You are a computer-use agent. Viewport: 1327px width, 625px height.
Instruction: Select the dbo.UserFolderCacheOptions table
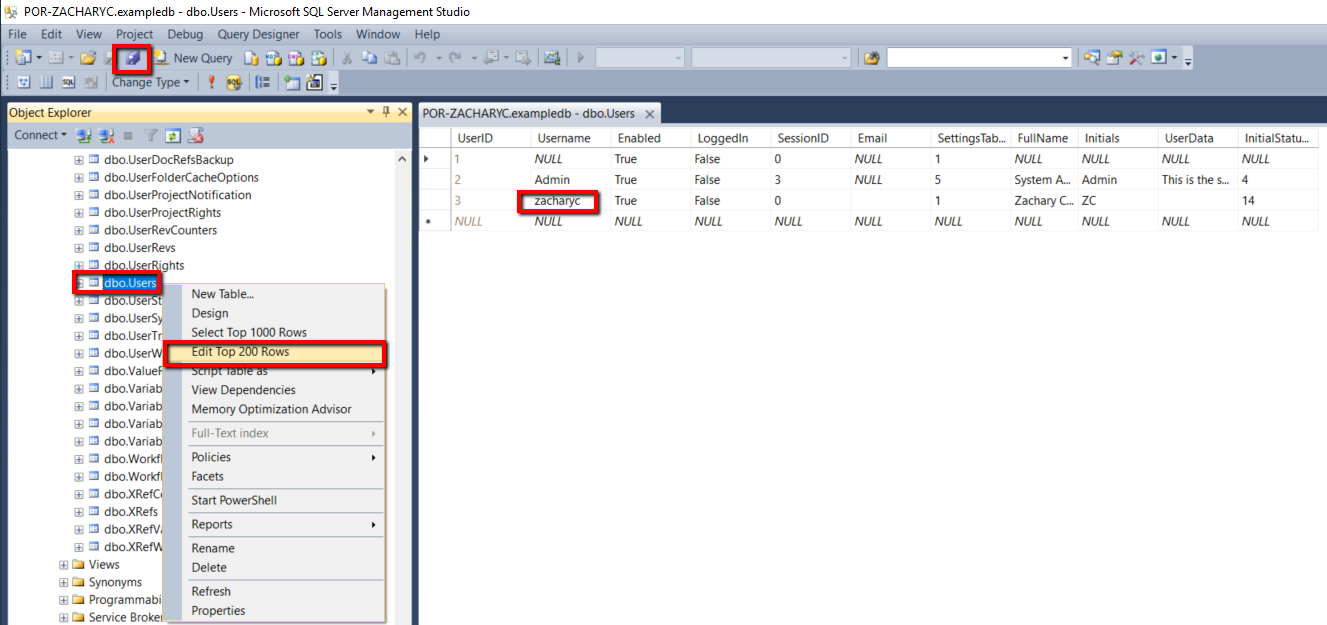tap(181, 177)
